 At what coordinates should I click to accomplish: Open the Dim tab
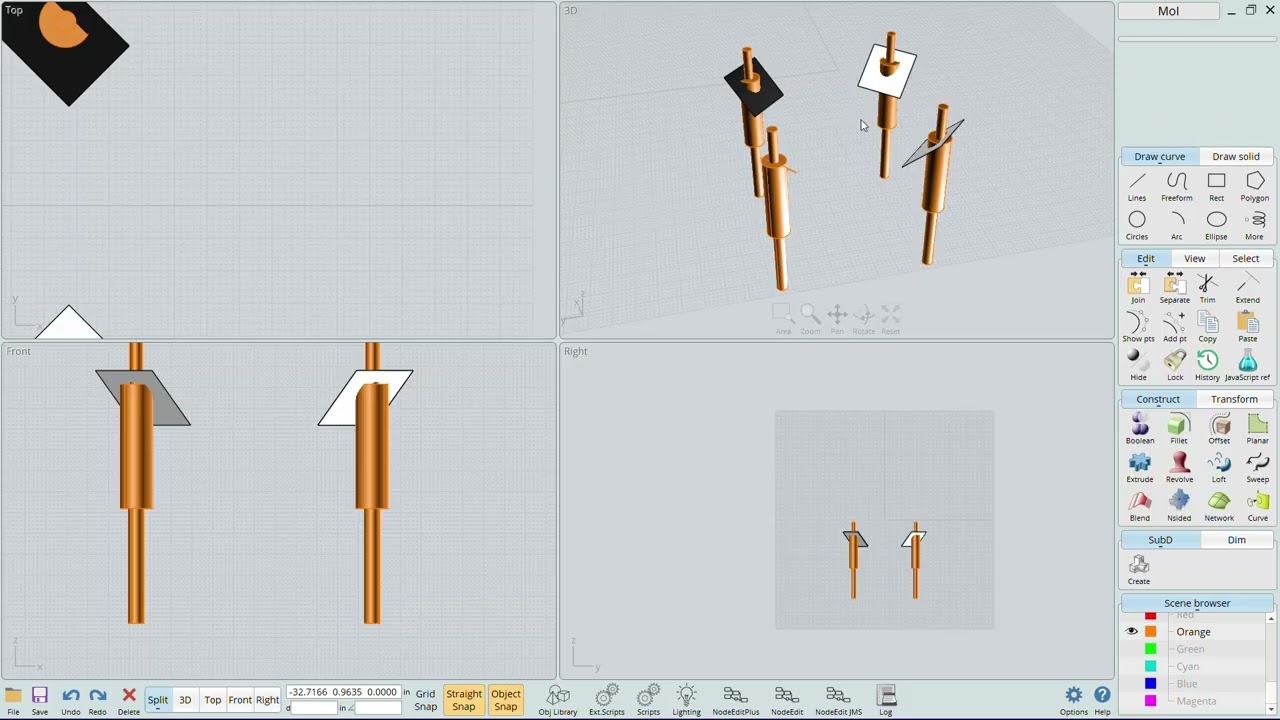tap(1237, 540)
